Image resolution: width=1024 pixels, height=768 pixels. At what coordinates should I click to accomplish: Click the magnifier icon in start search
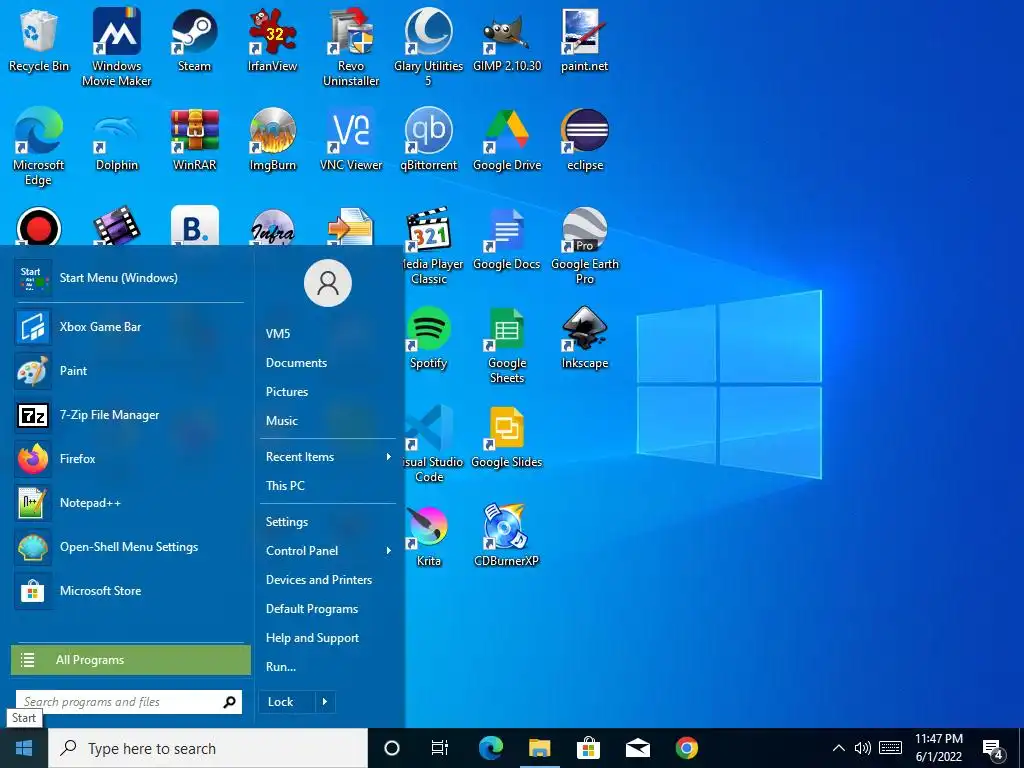229,702
